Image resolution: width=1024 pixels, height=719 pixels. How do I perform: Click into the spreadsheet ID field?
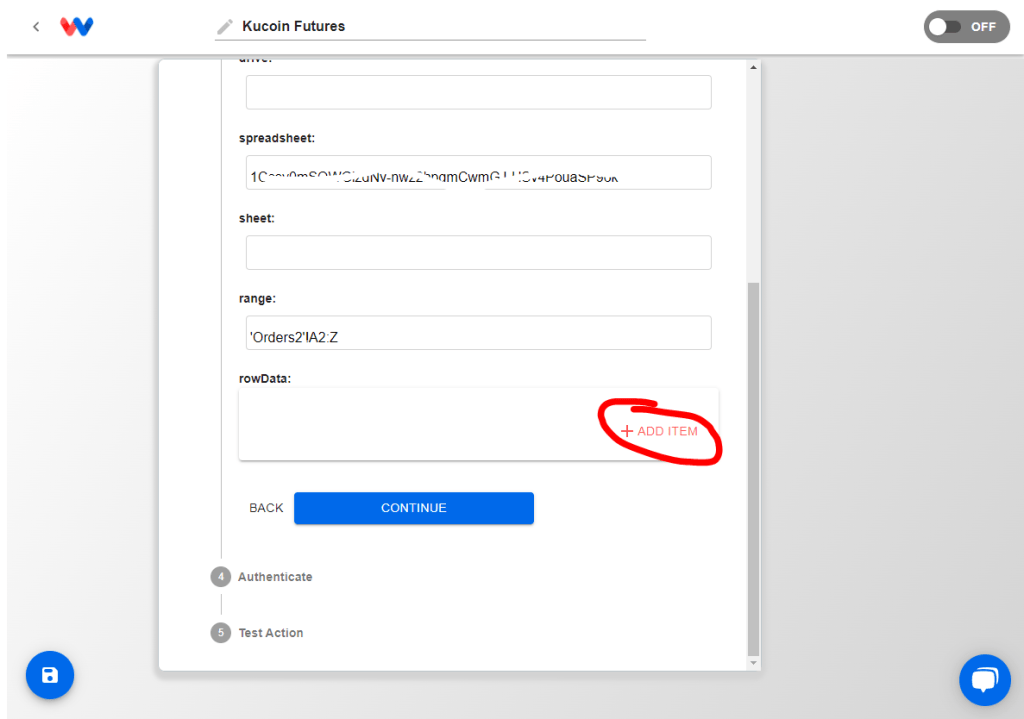tap(478, 173)
